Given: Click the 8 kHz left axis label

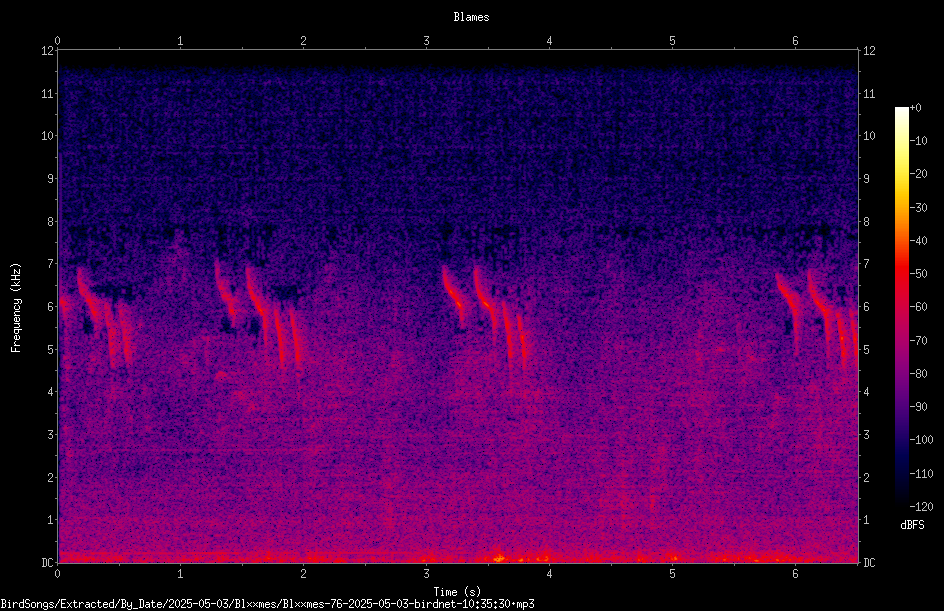Looking at the screenshot, I should (51, 222).
